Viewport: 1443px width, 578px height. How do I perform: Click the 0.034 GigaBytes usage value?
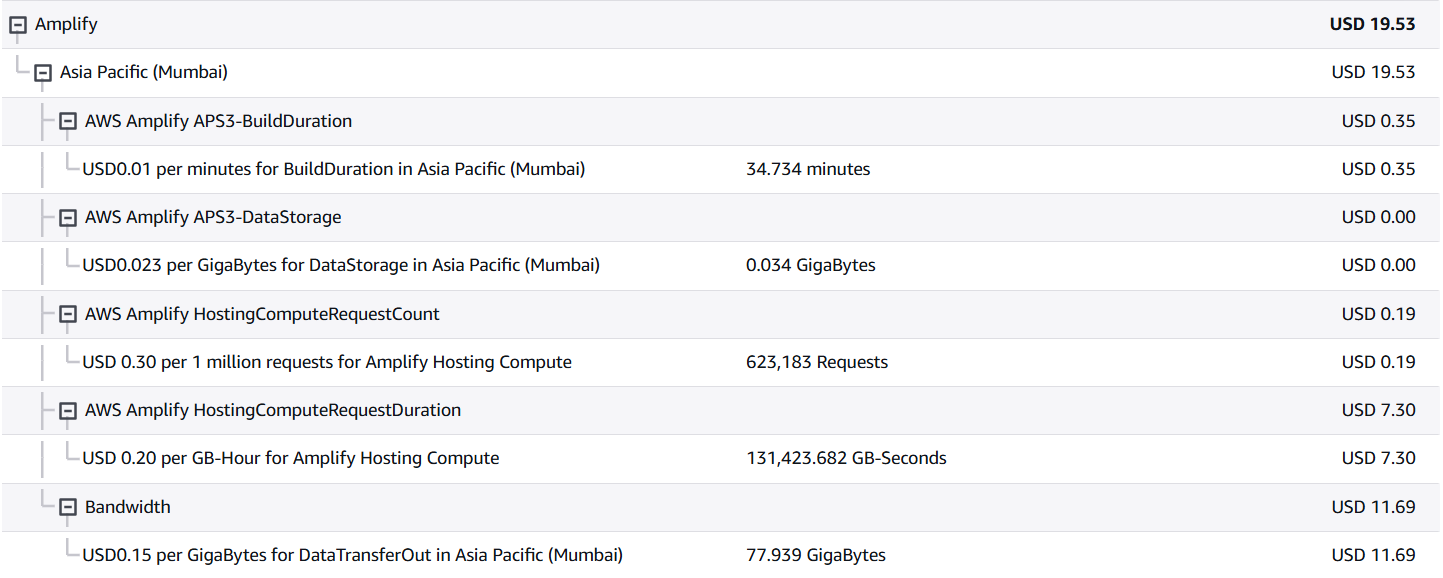[810, 265]
